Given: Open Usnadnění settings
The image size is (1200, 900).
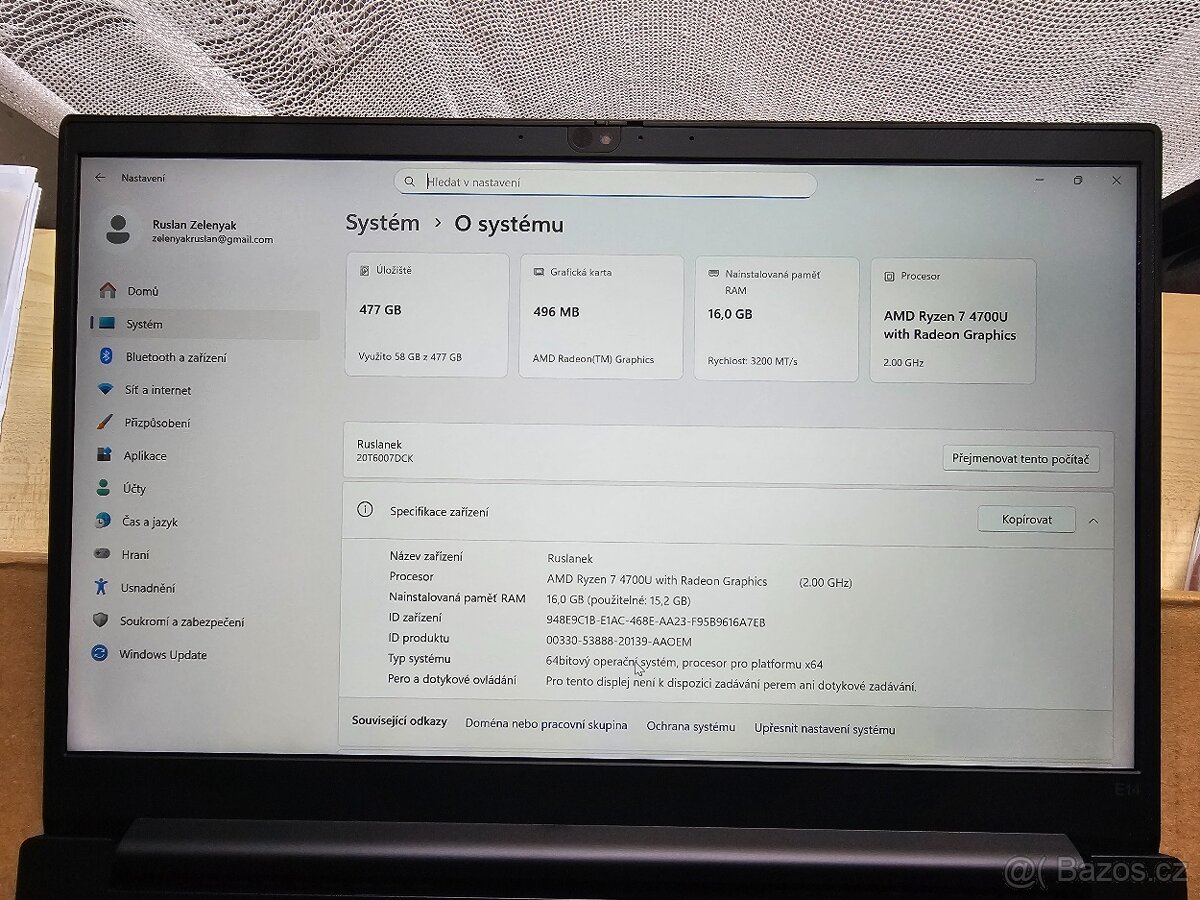Looking at the screenshot, I should pyautogui.click(x=148, y=588).
